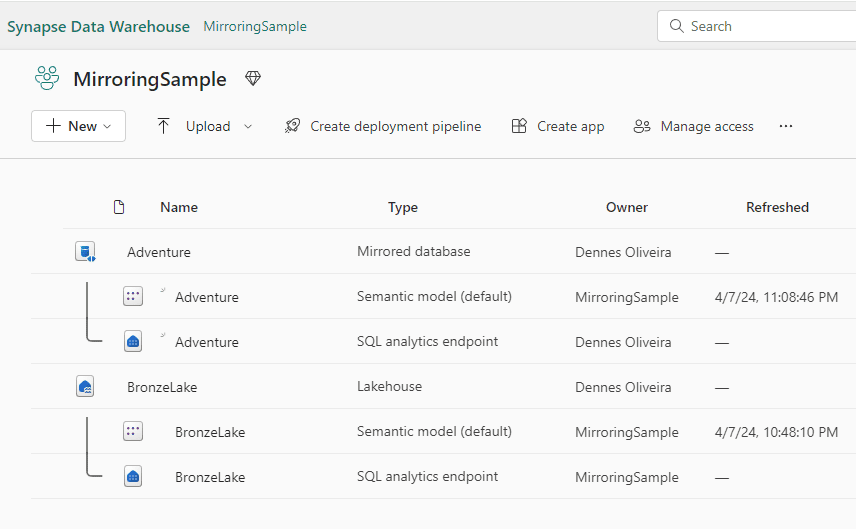Click MirroringSample owner of BronzeLake SQL endpoint
This screenshot has width=856, height=529.
point(627,477)
